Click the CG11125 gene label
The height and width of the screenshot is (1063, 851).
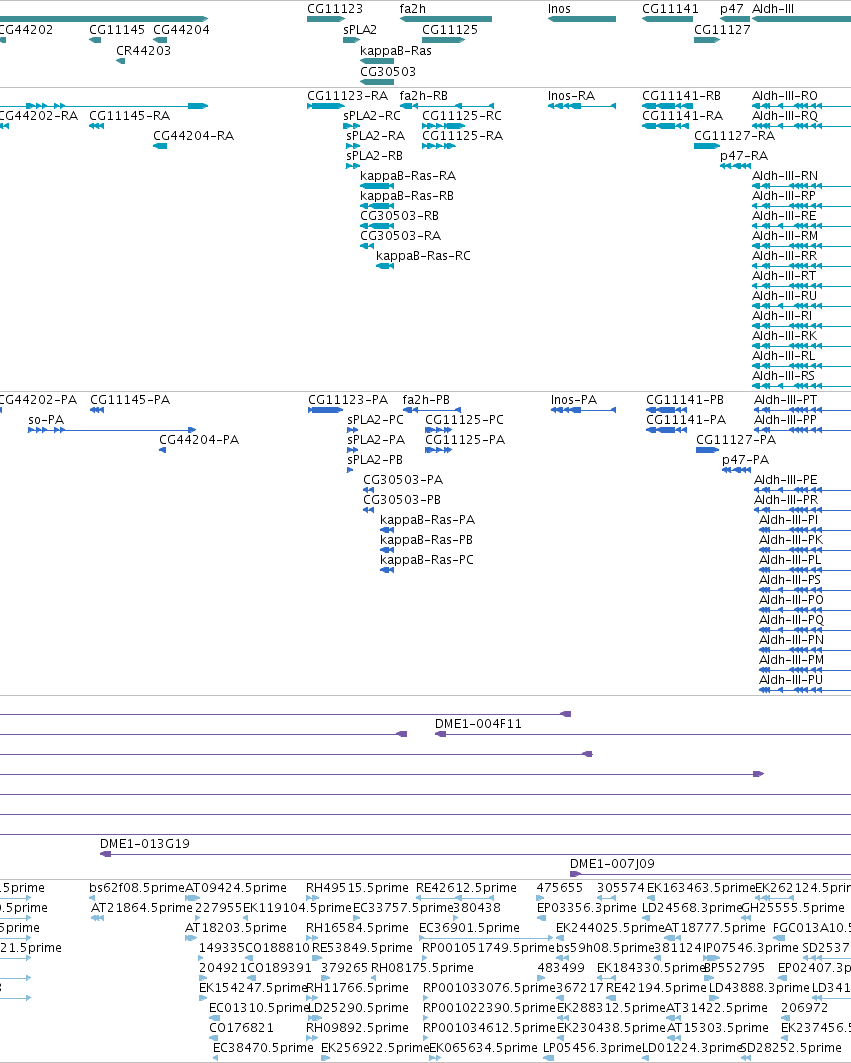coord(450,30)
